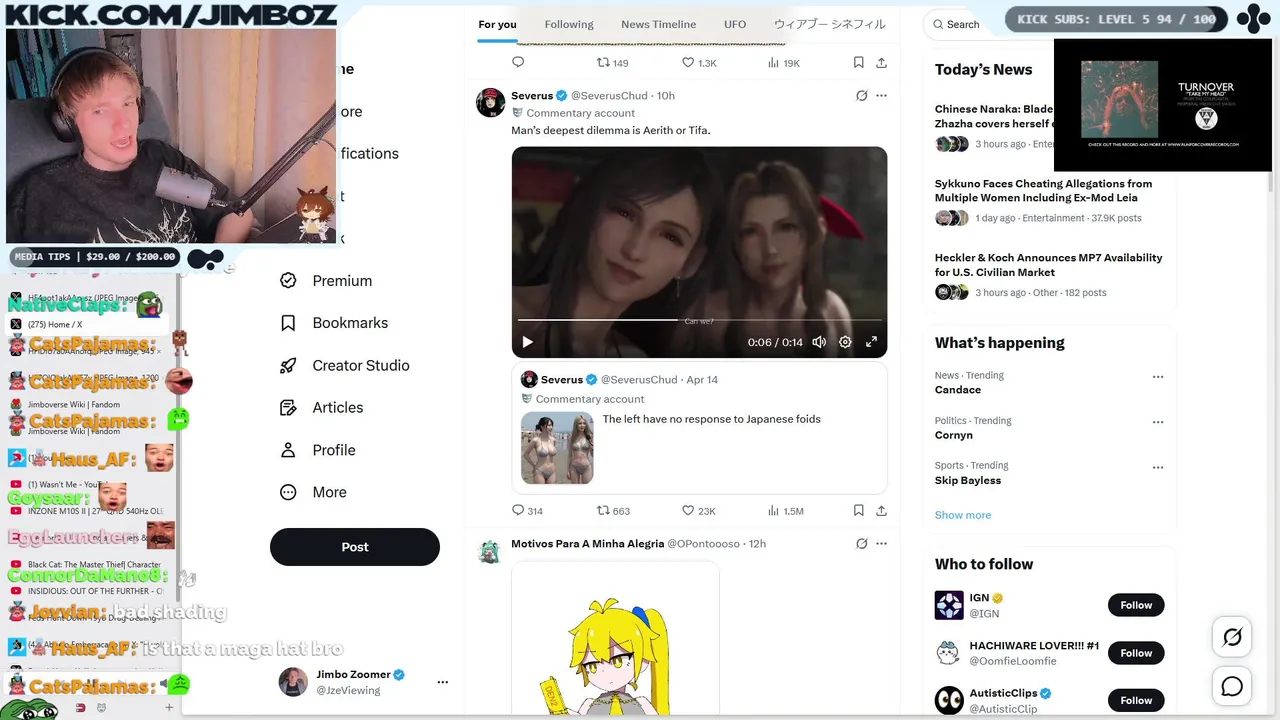
Task: Open Severus profile avatar on Aerith post
Action: (490, 102)
